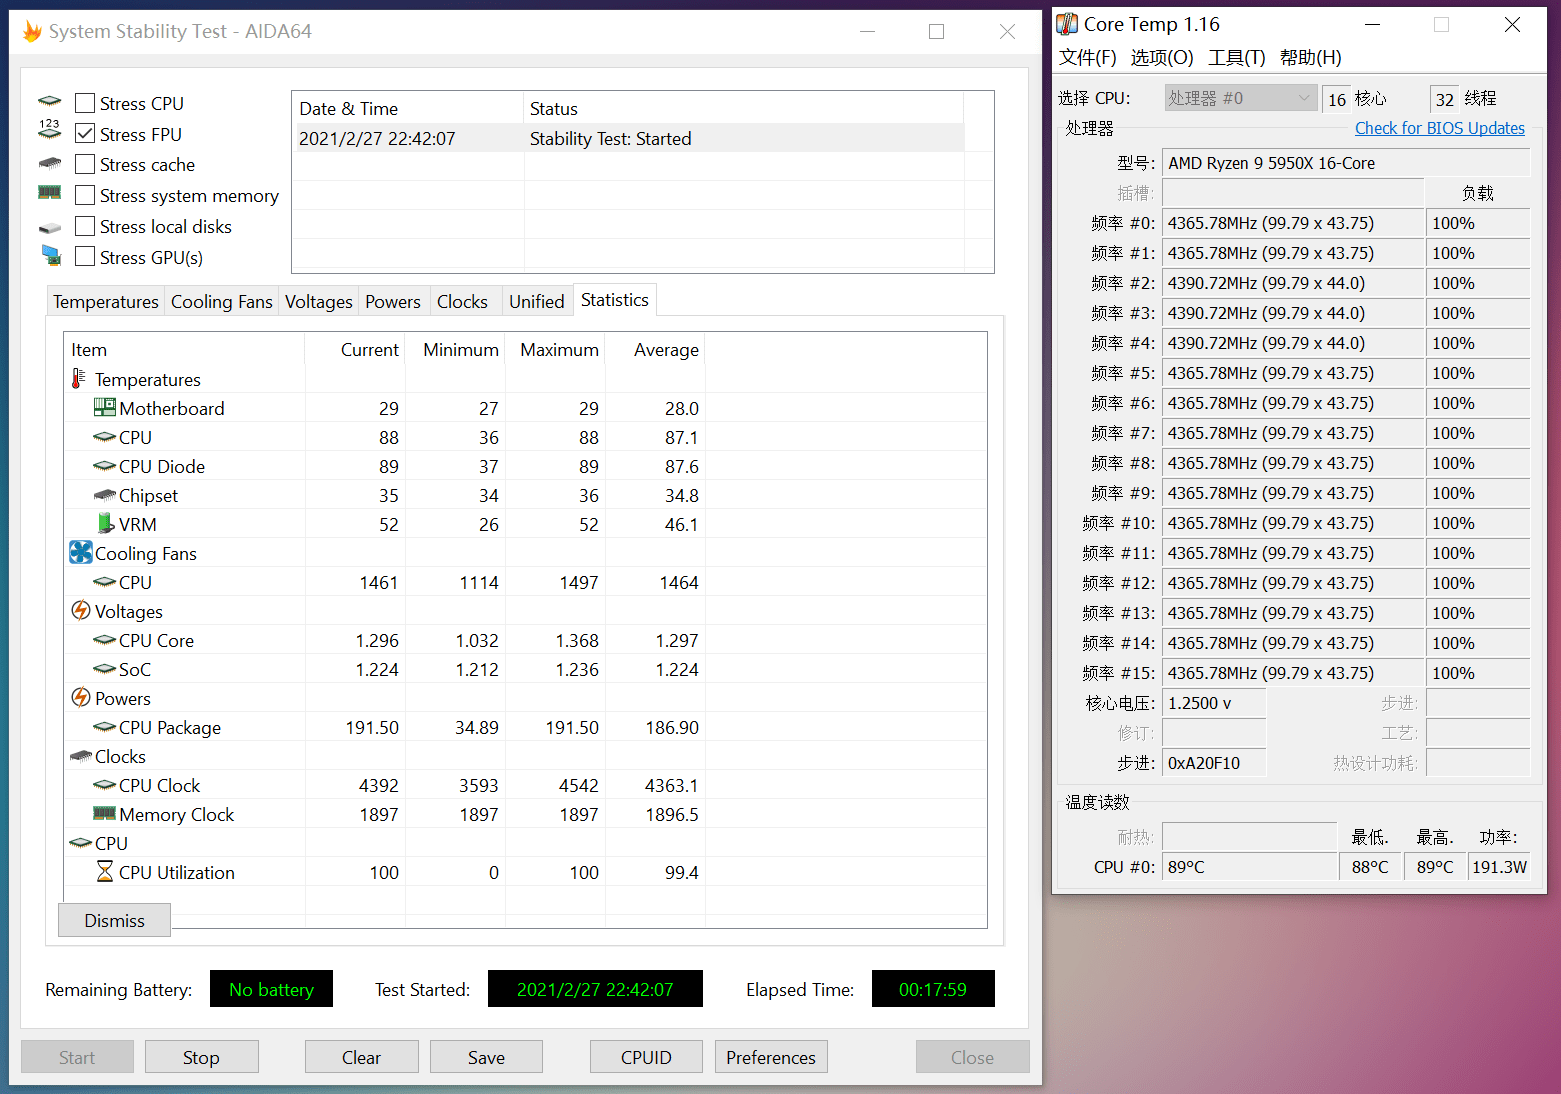Enable the Stress cache checkbox
This screenshot has width=1561, height=1094.
(x=85, y=164)
